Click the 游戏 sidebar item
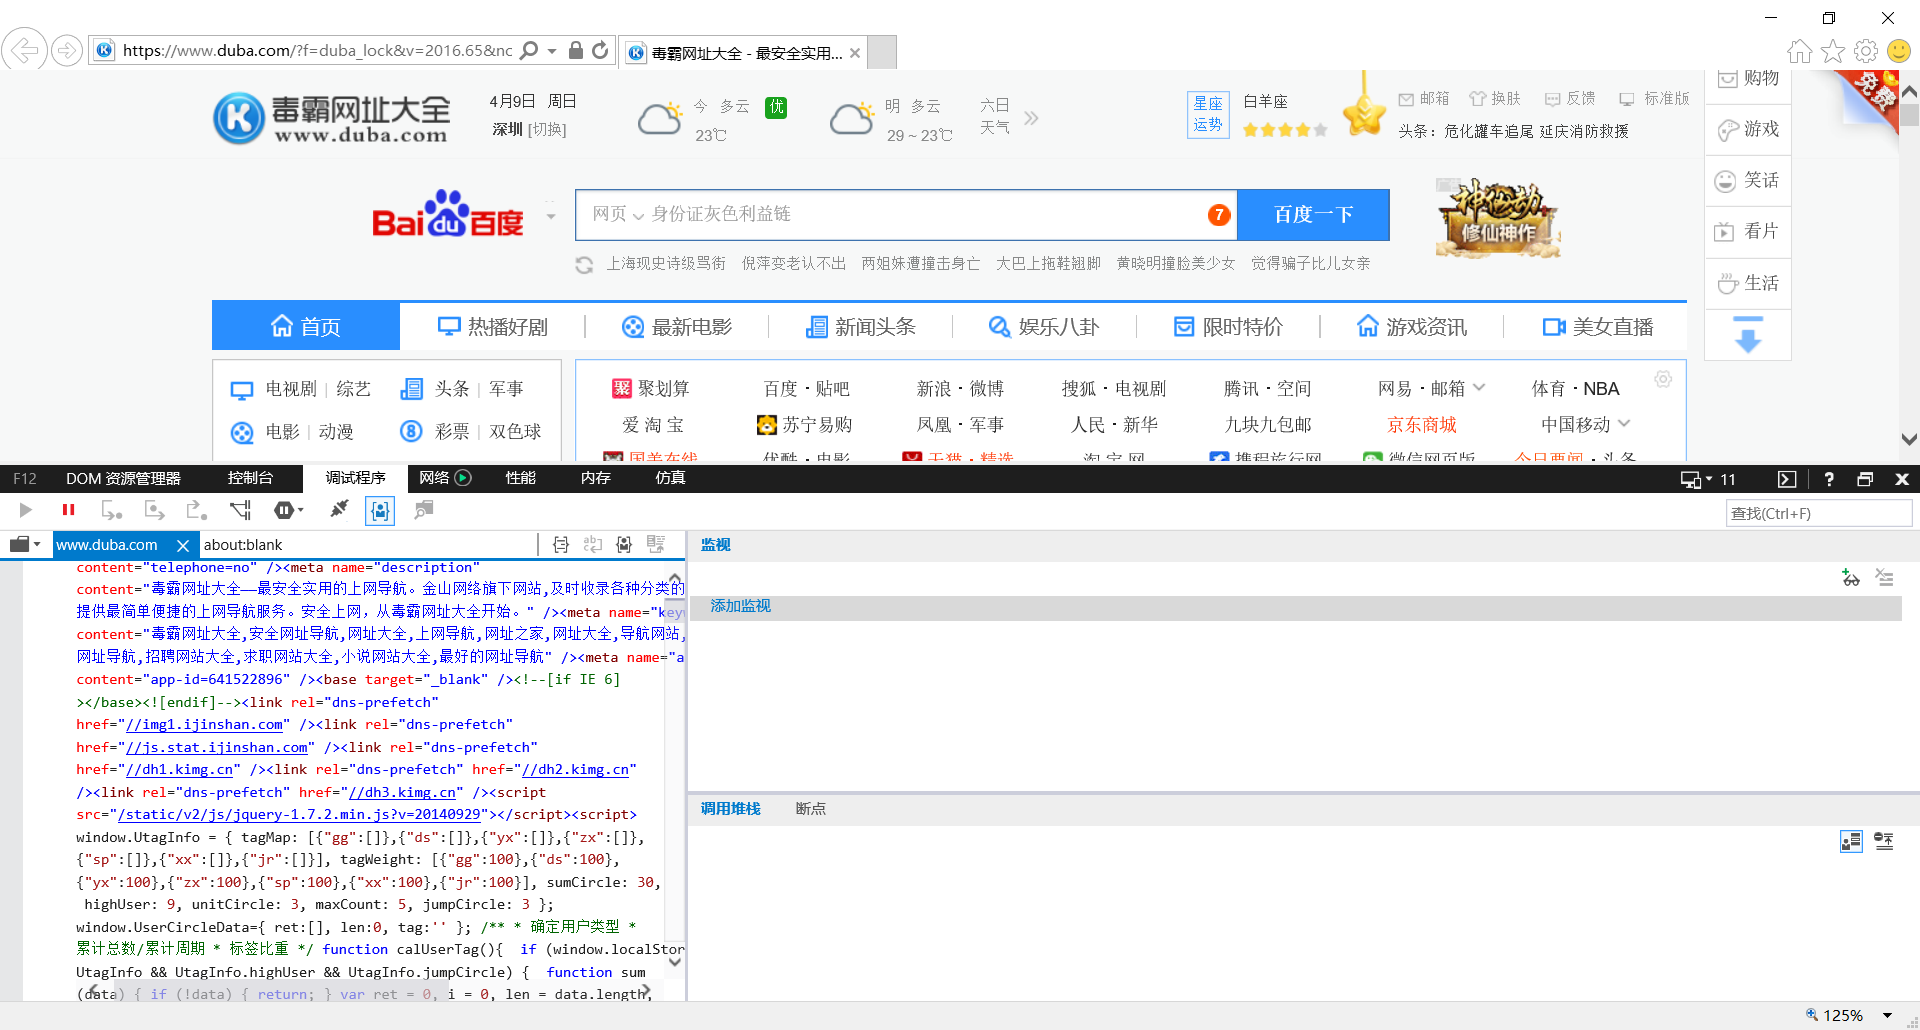 pyautogui.click(x=1748, y=129)
